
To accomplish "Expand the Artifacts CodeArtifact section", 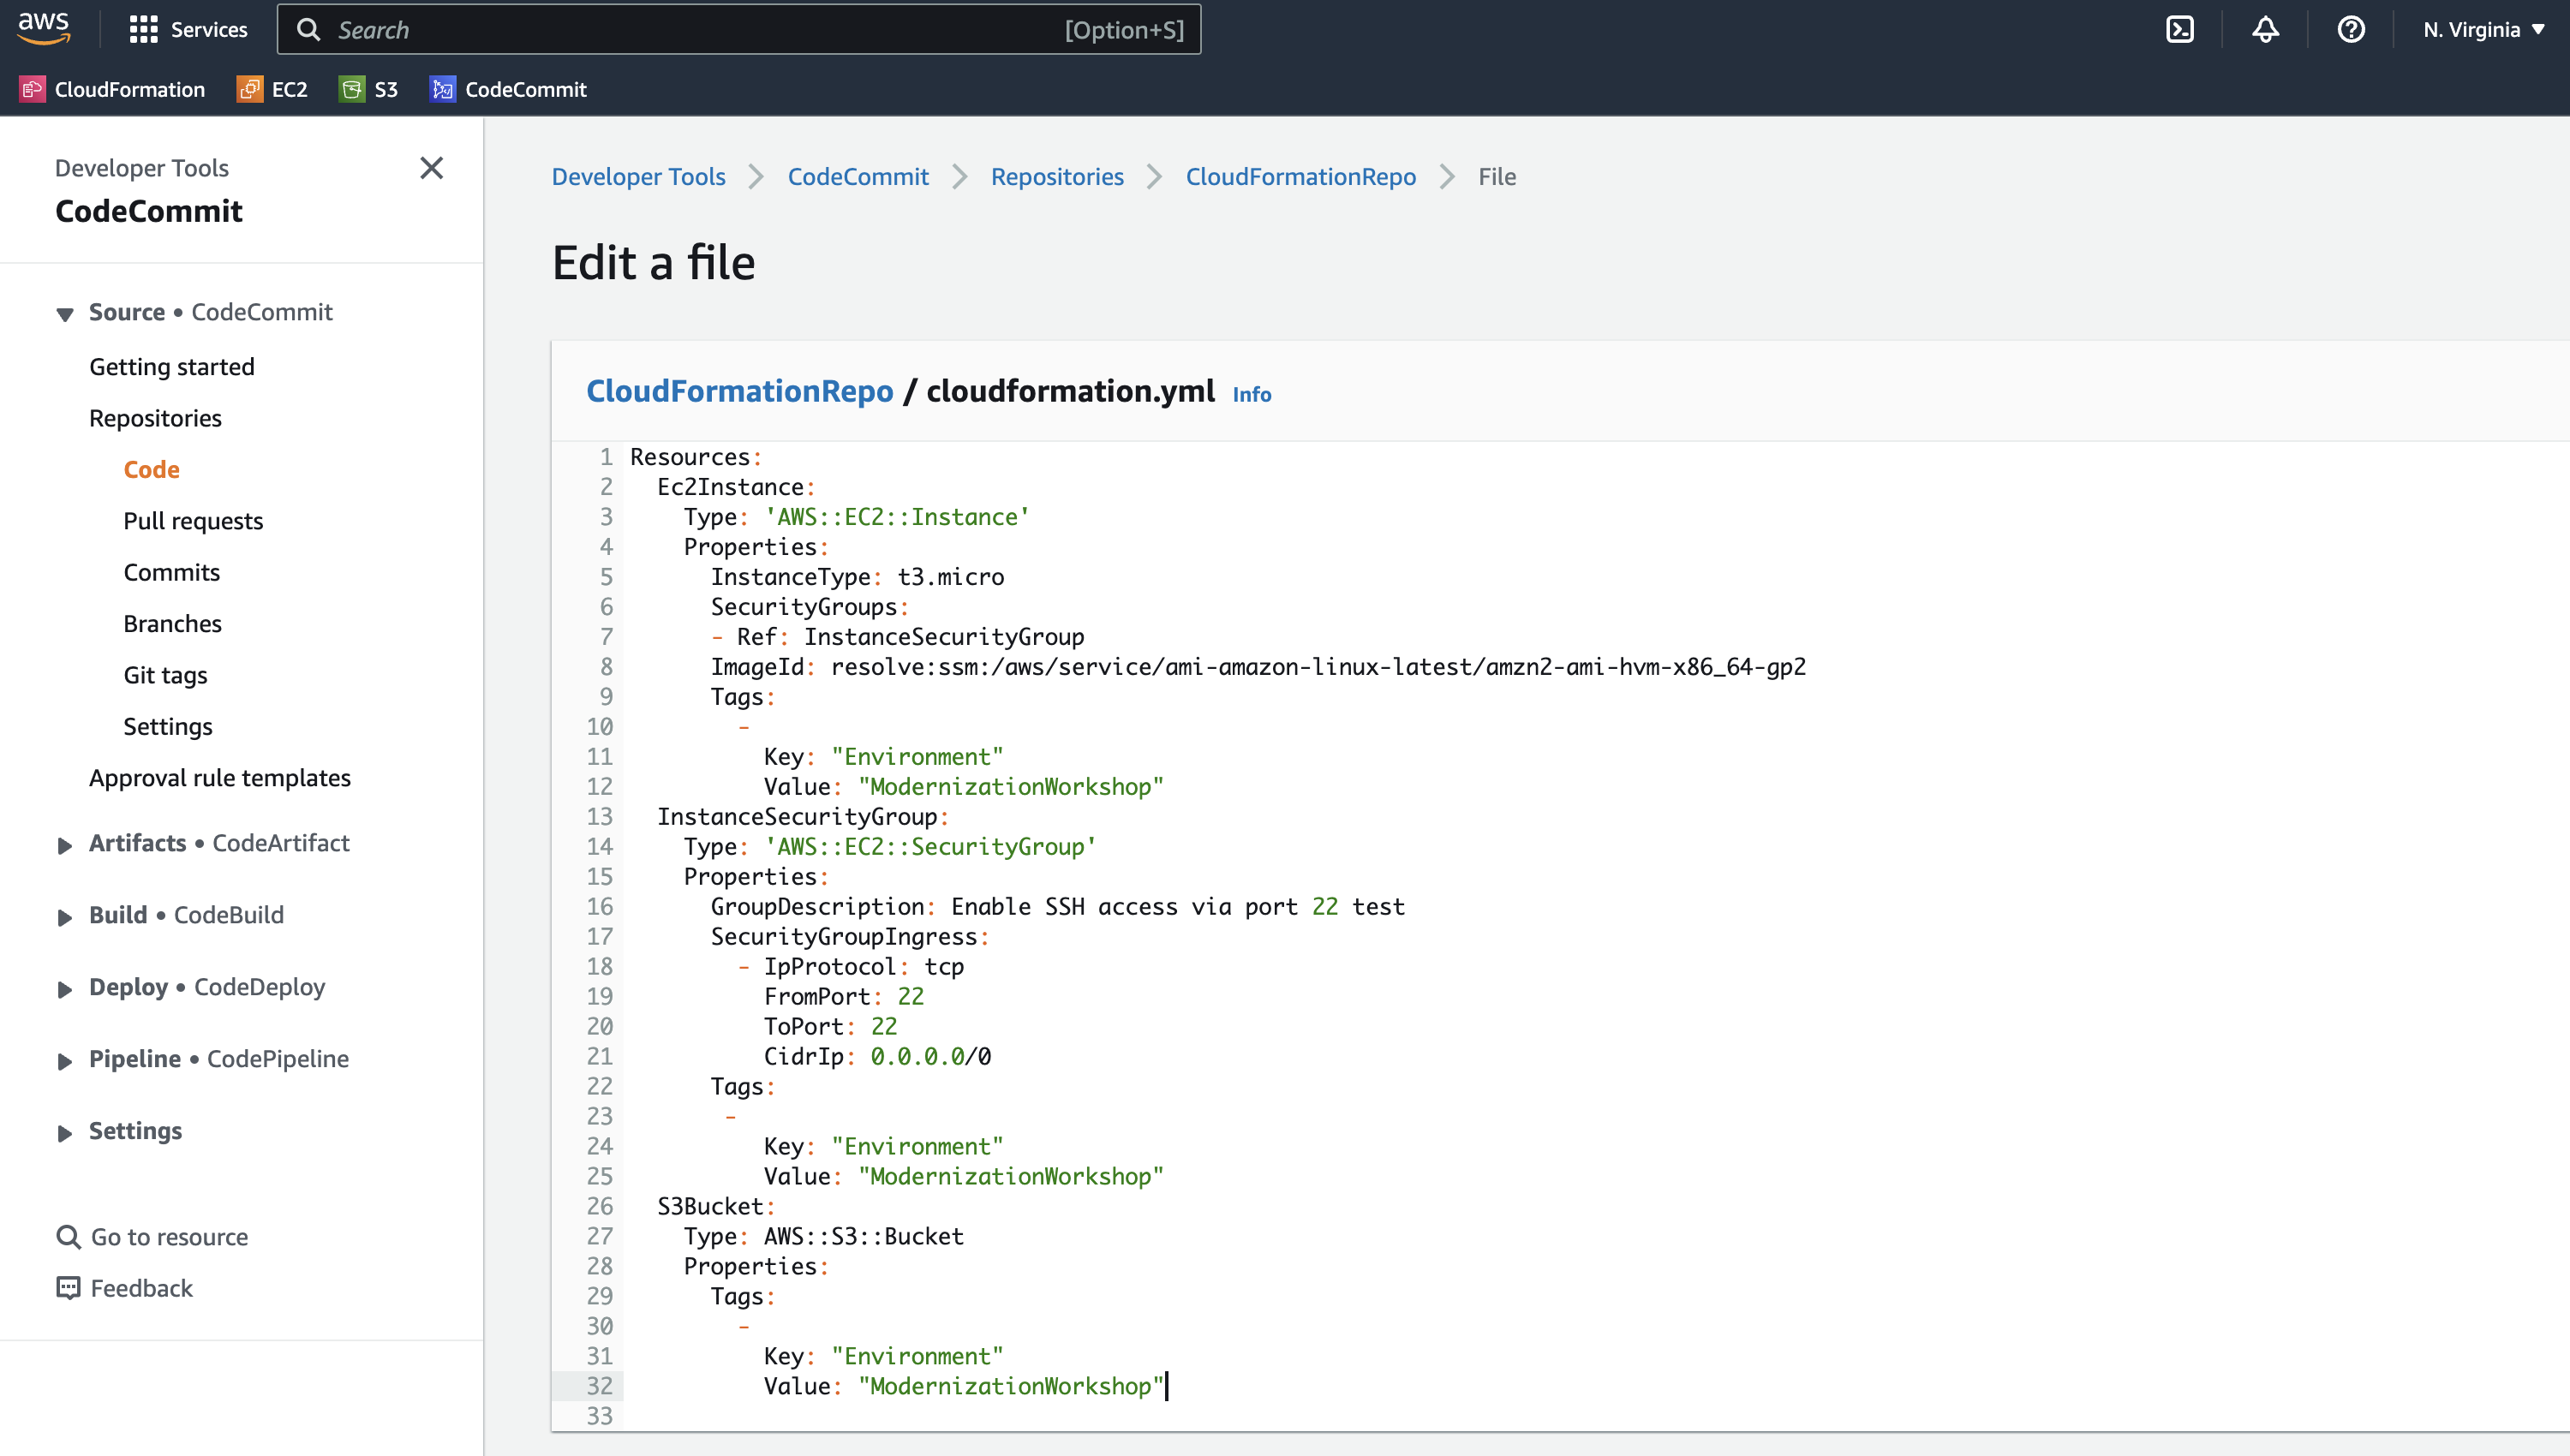I will (x=65, y=846).
